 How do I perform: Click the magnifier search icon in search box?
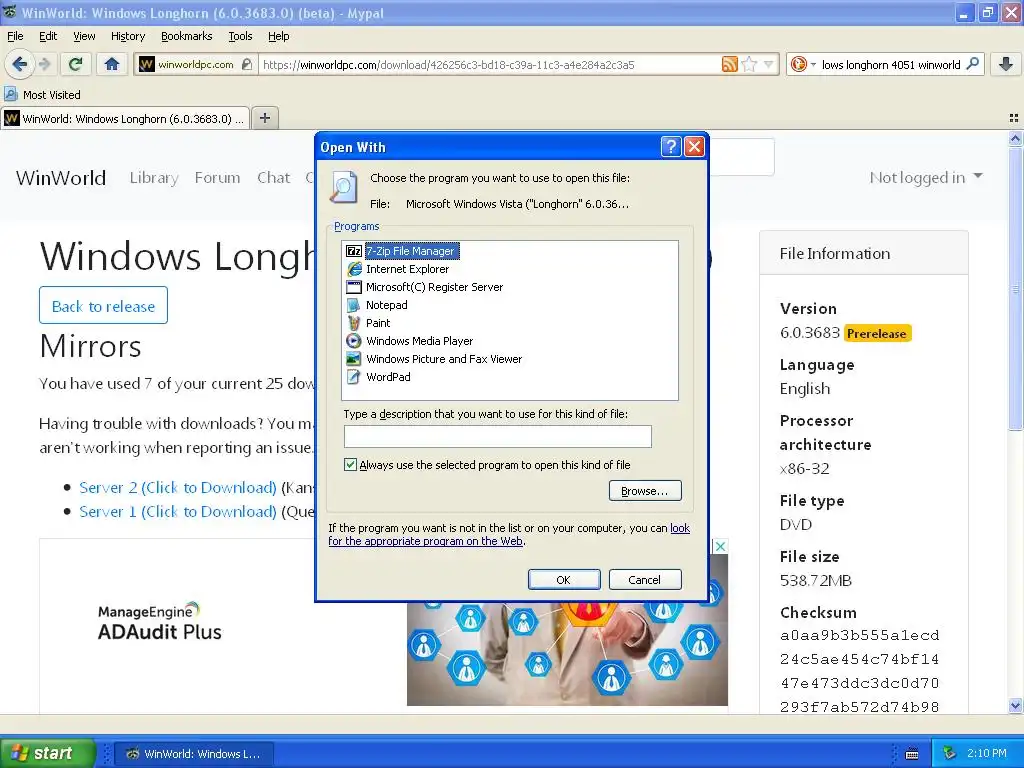tap(972, 64)
